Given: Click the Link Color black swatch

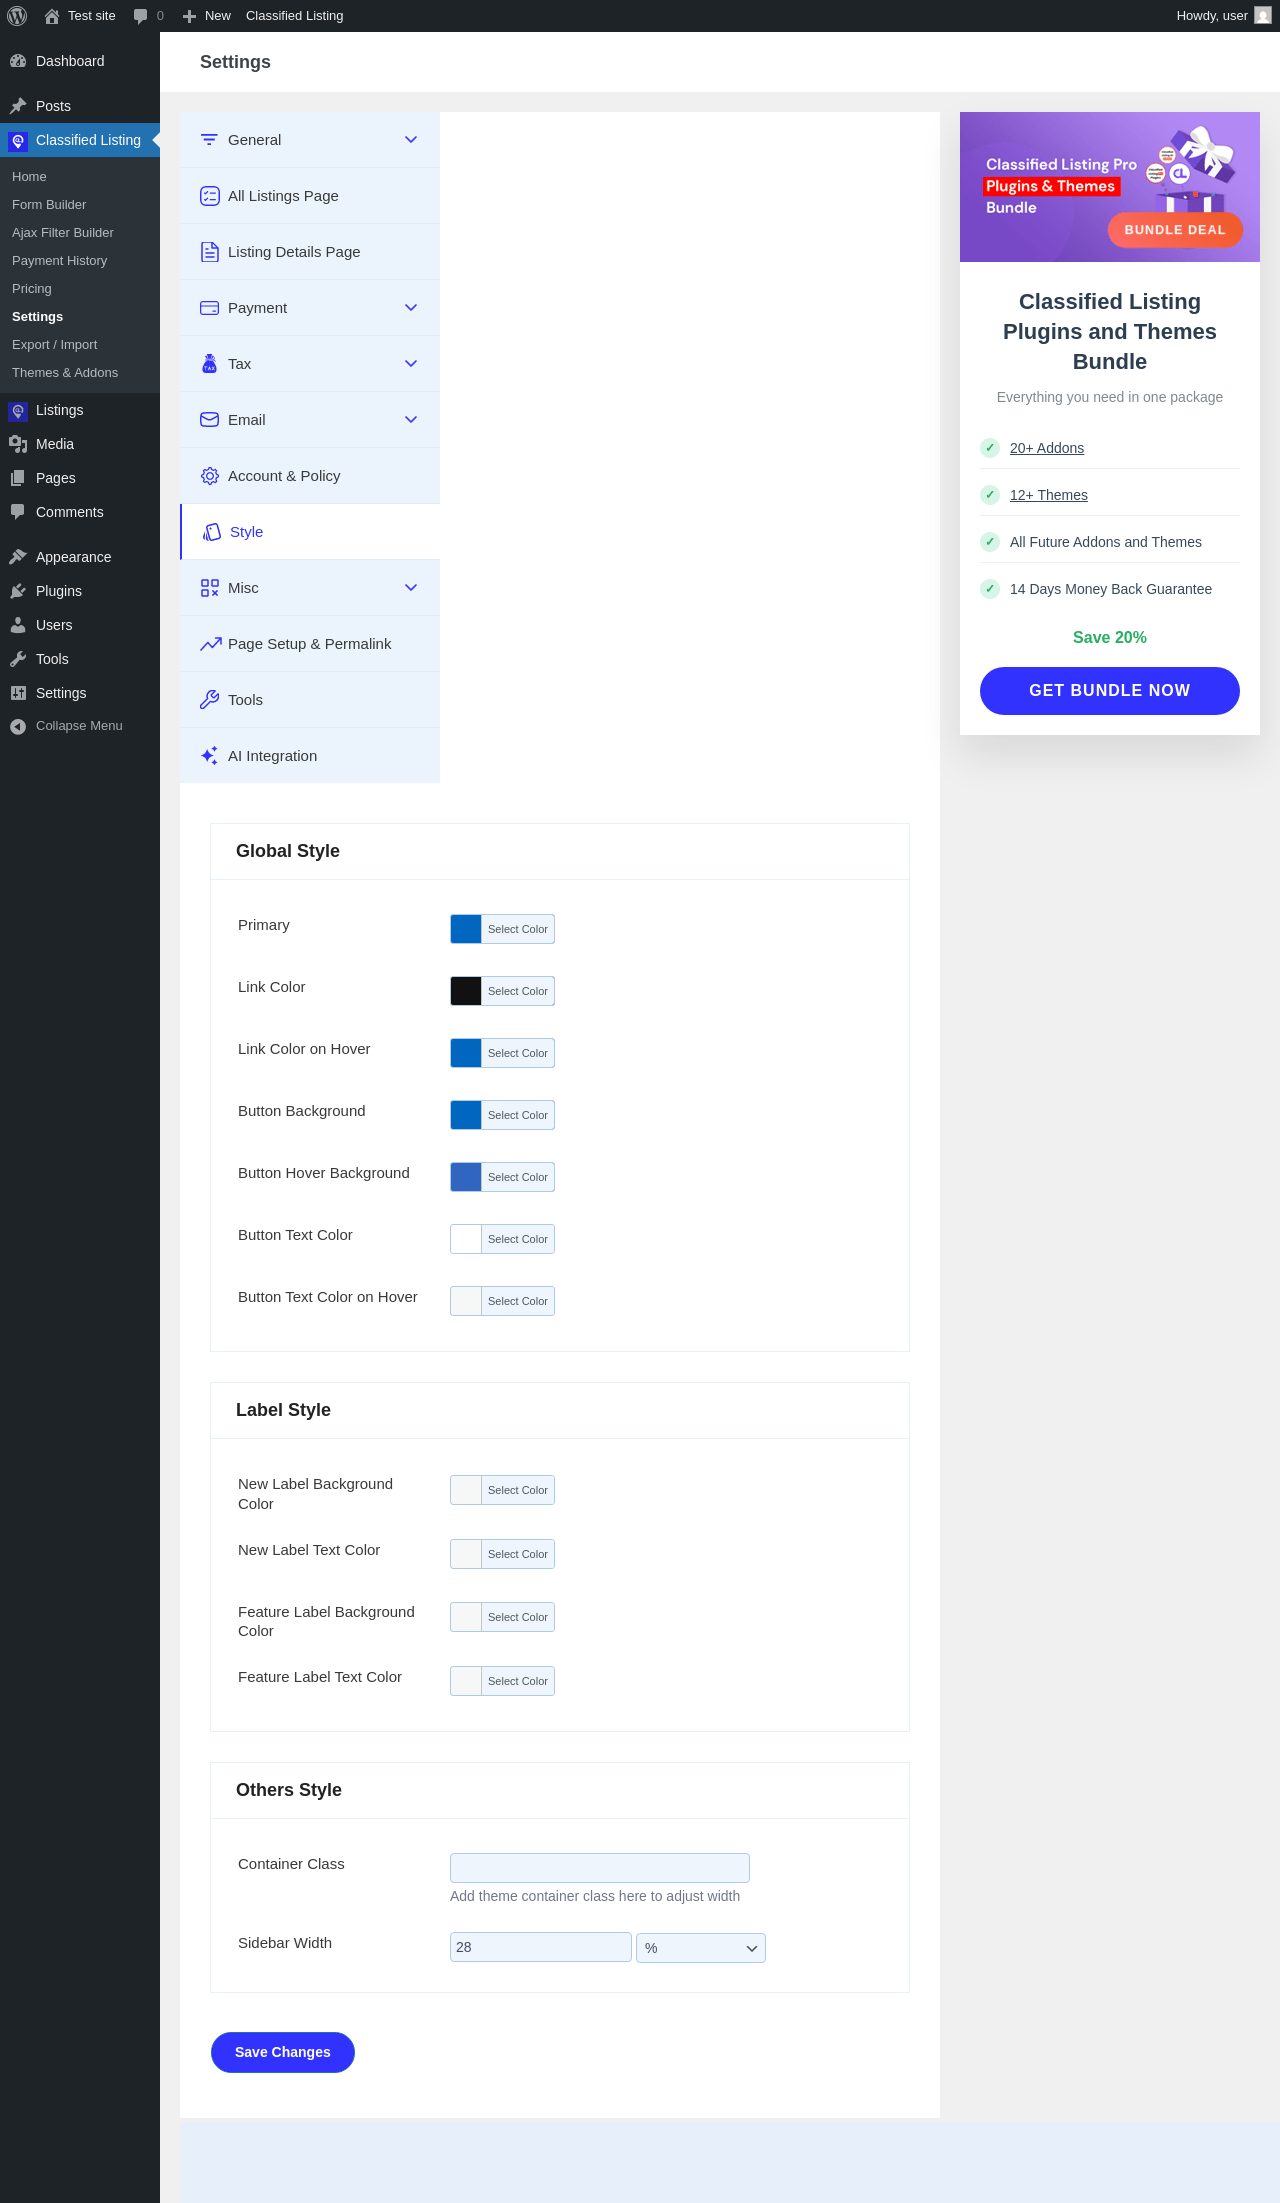Looking at the screenshot, I should (466, 991).
